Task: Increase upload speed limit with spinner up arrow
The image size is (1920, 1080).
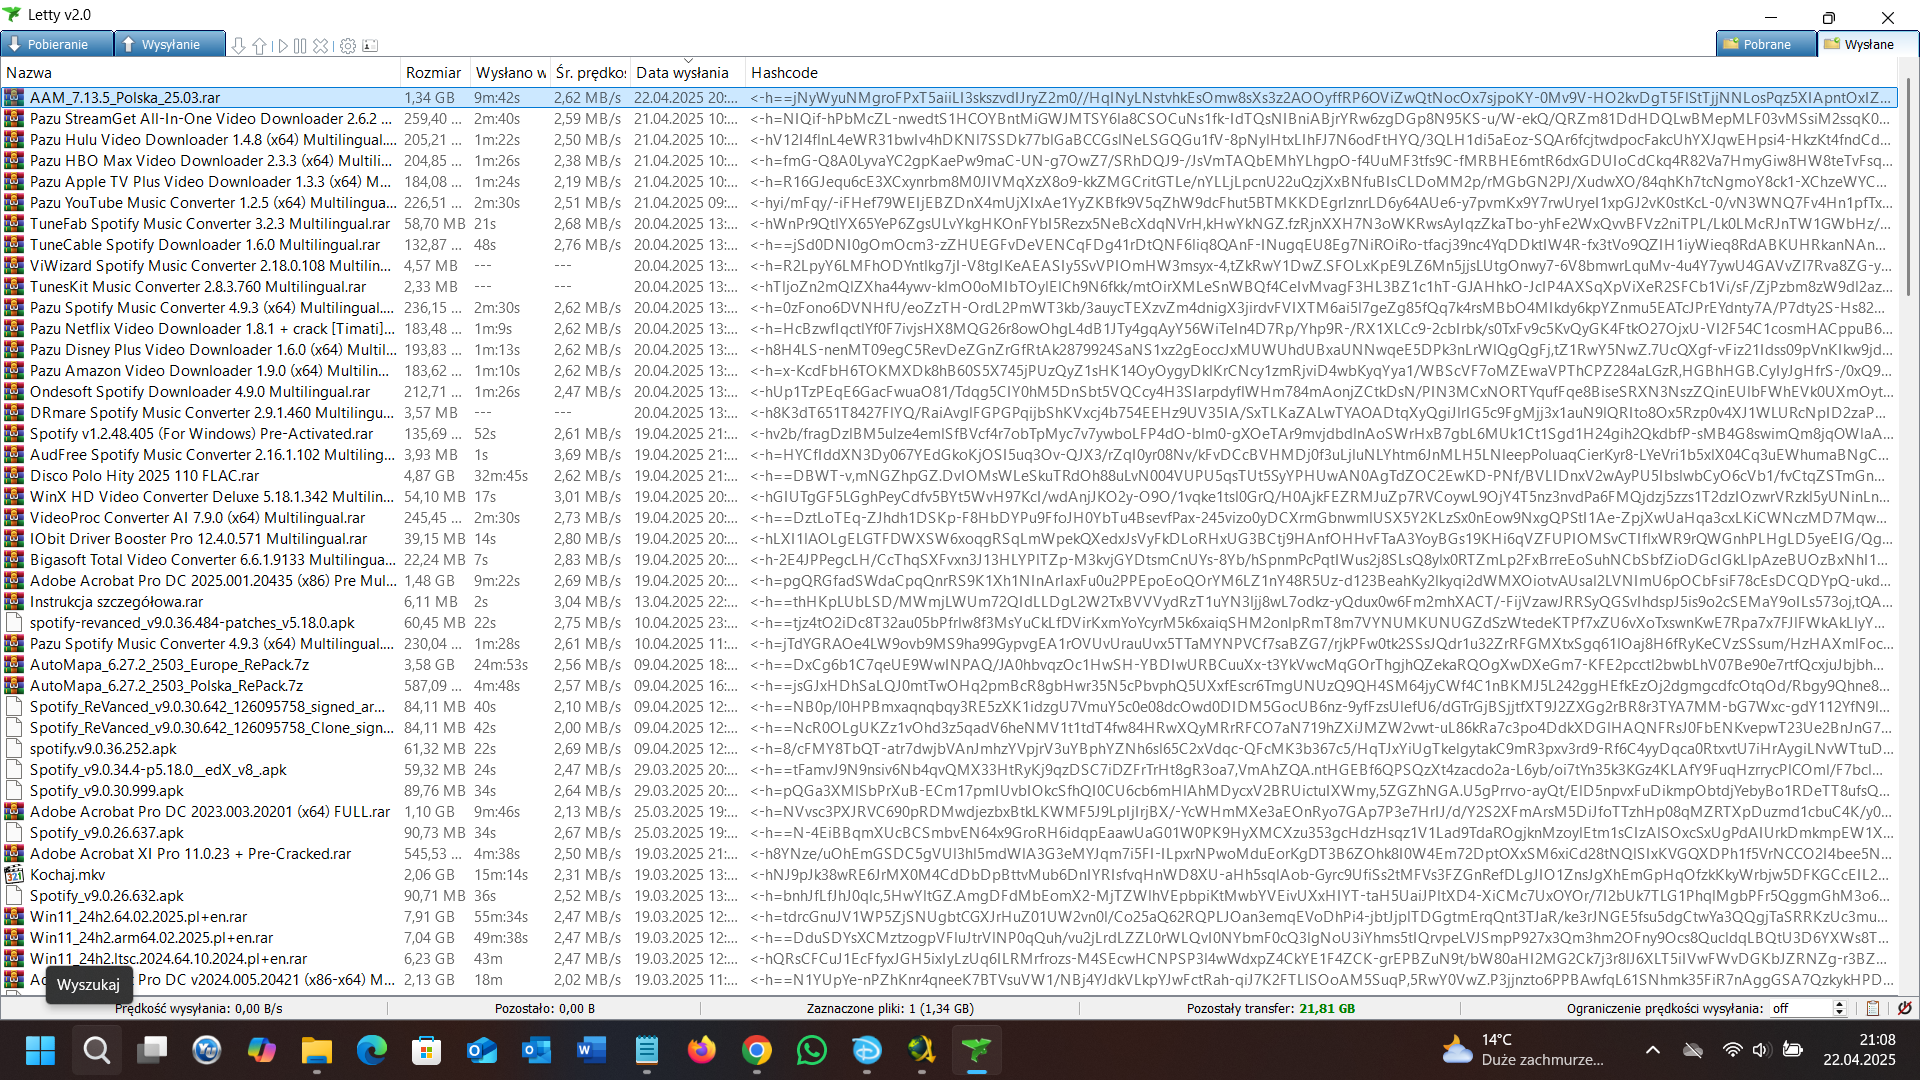Action: pyautogui.click(x=1839, y=1004)
